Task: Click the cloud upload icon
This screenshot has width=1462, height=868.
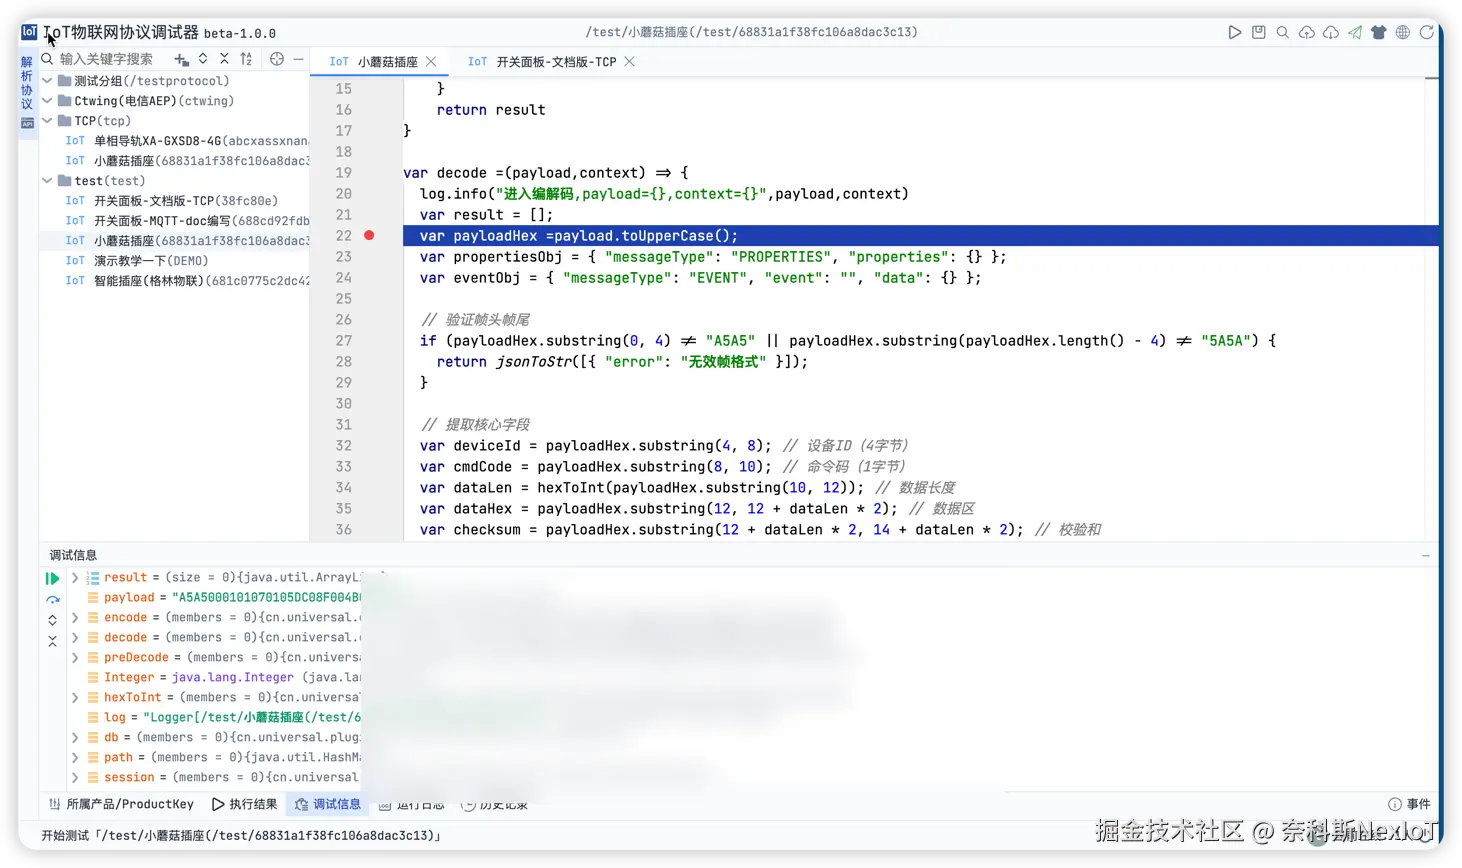Action: coord(1307,32)
